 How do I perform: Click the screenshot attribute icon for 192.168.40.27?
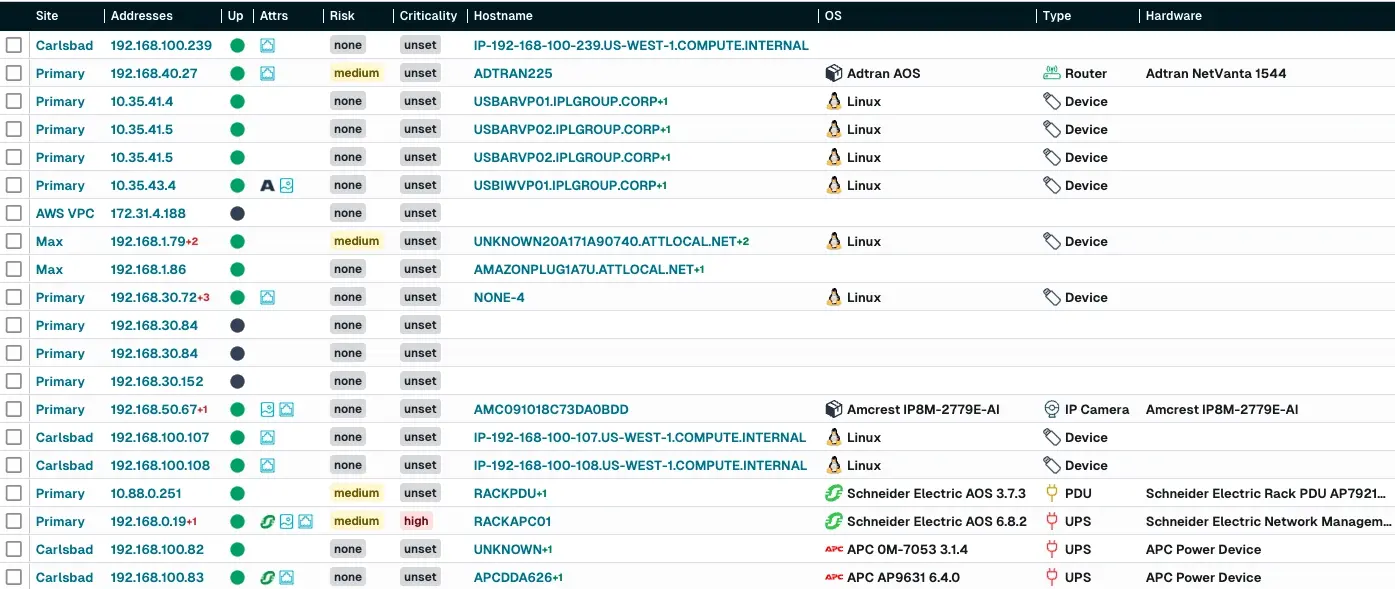[267, 73]
